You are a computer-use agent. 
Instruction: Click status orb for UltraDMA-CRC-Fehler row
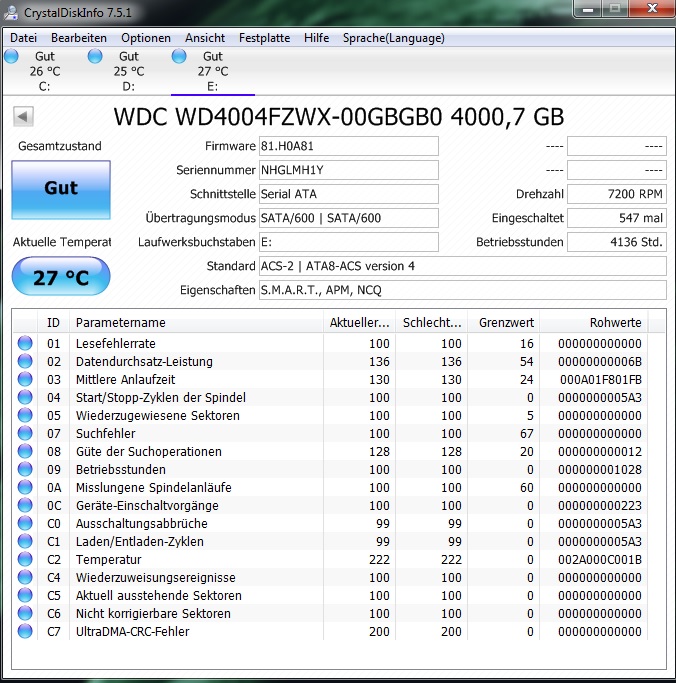tap(25, 631)
